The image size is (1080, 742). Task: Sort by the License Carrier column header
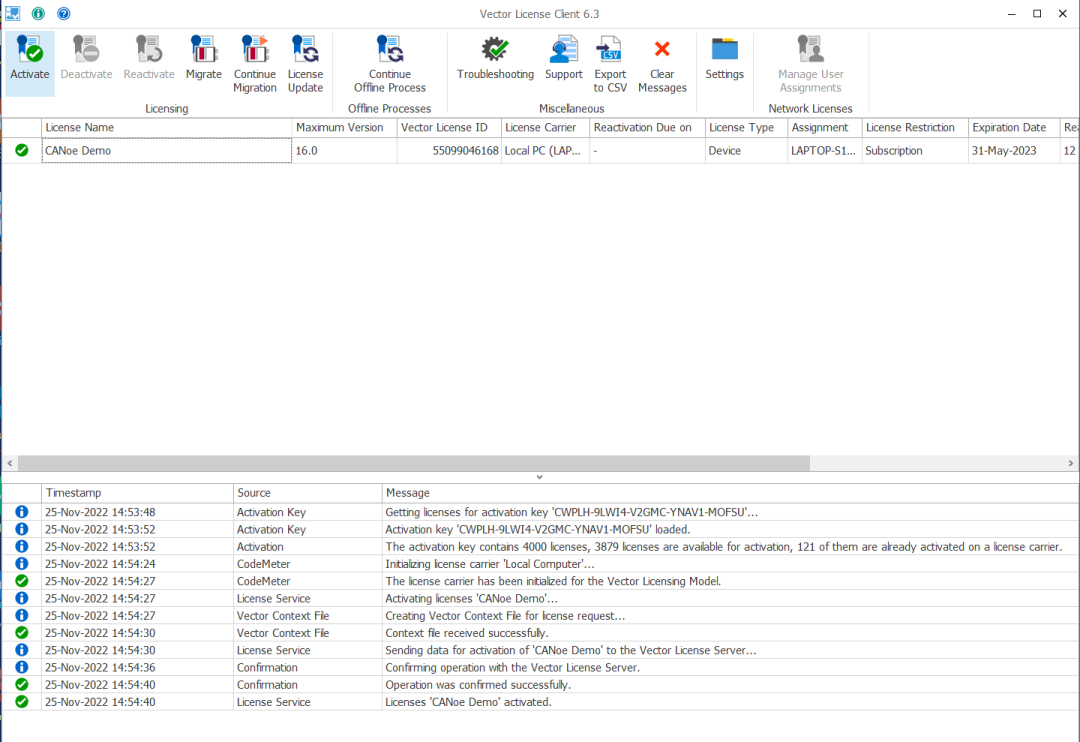pyautogui.click(x=546, y=127)
